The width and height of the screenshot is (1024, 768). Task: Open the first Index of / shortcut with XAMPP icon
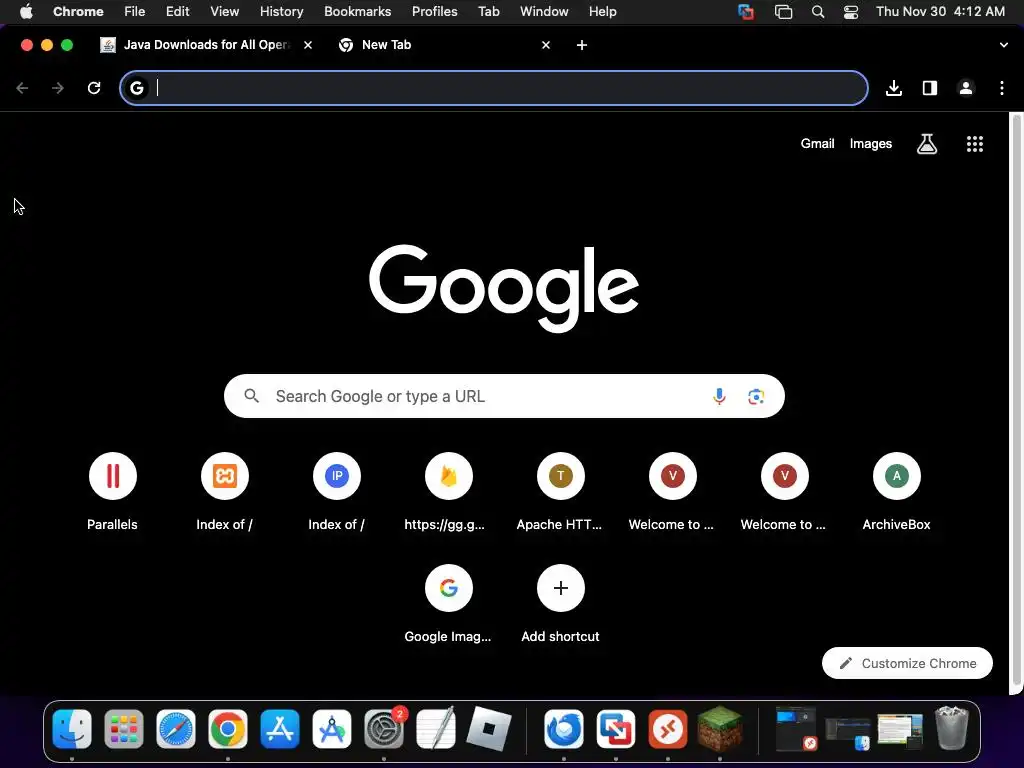coord(225,492)
